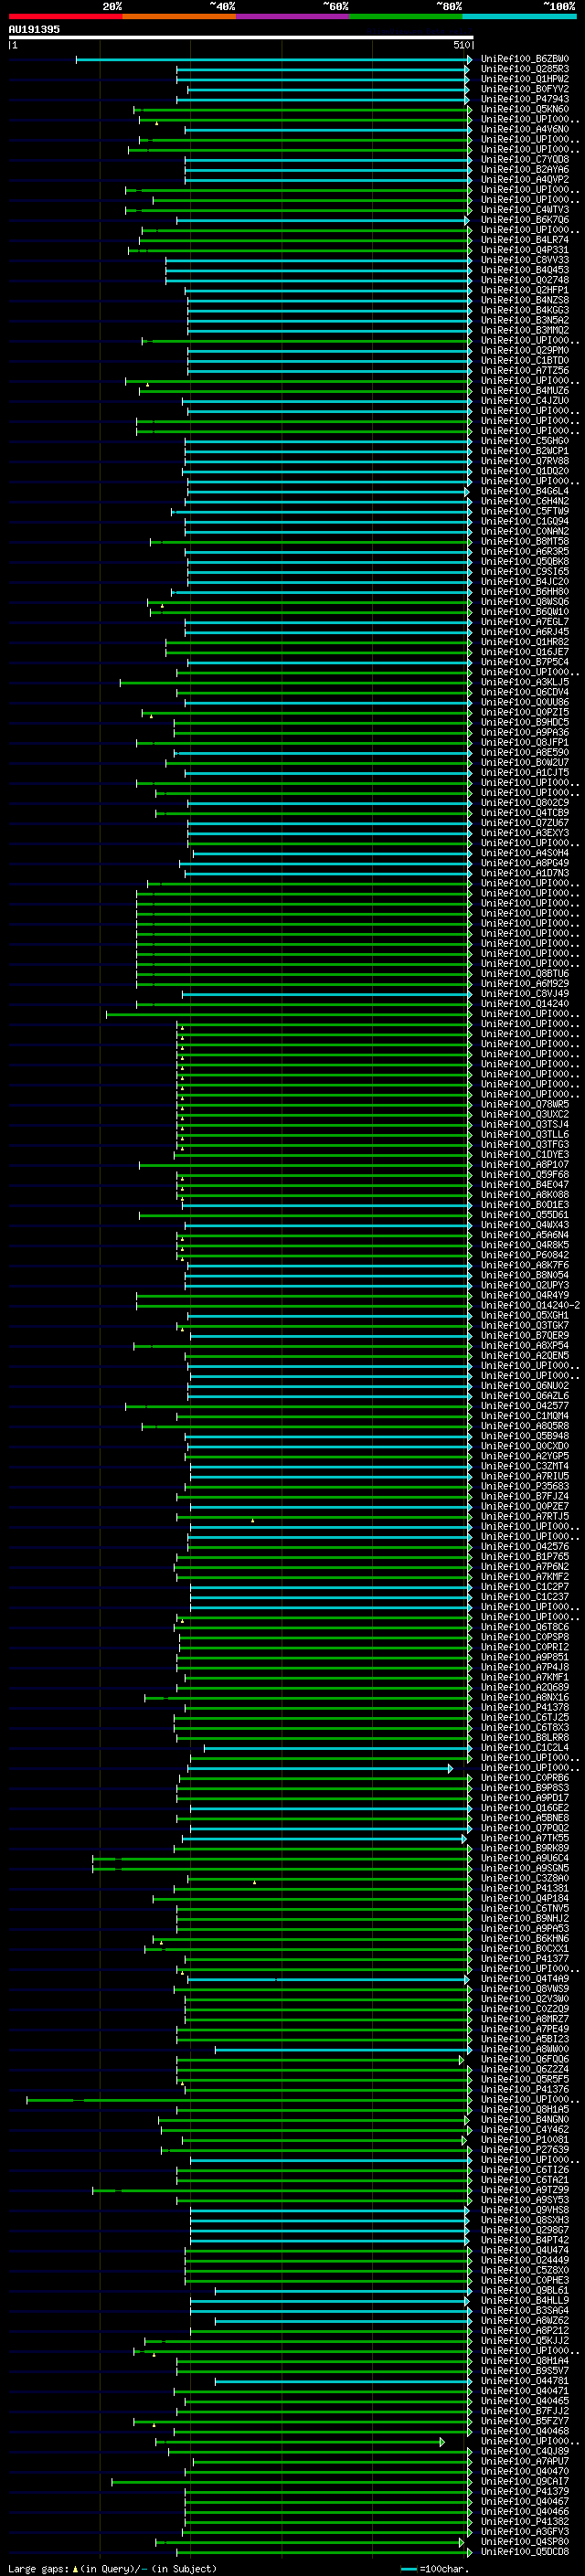The width and height of the screenshot is (585, 2576).
Task: Click hit label UniRef100_C4WTY3
Action: point(525,210)
